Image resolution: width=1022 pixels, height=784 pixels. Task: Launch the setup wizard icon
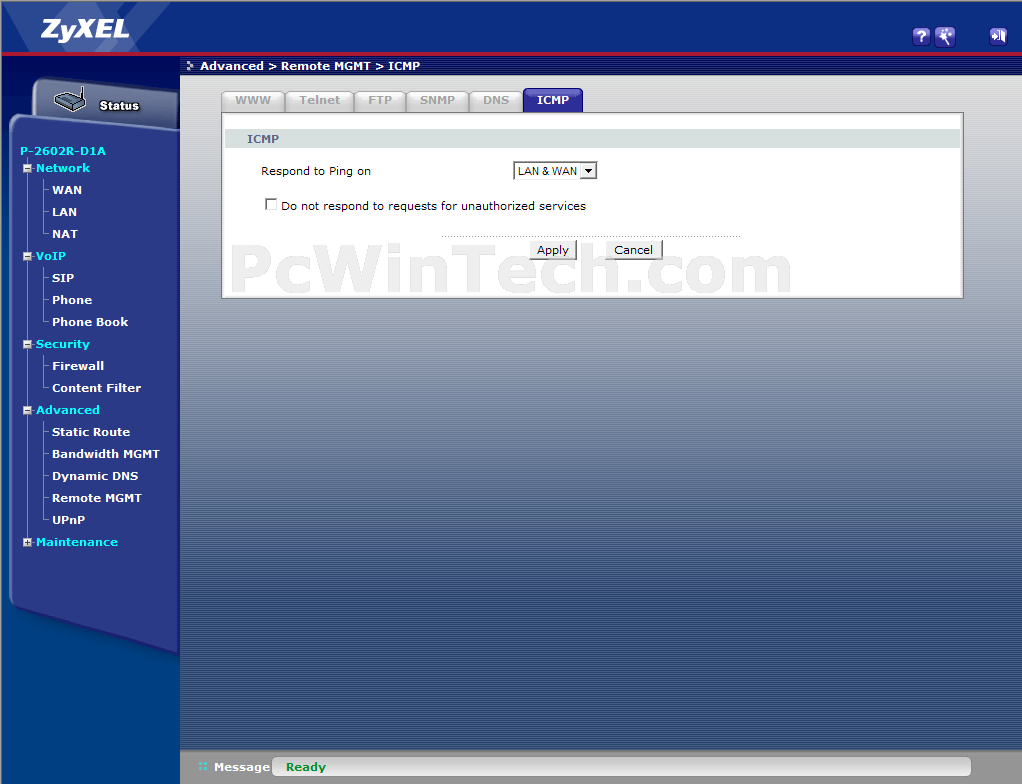(945, 36)
